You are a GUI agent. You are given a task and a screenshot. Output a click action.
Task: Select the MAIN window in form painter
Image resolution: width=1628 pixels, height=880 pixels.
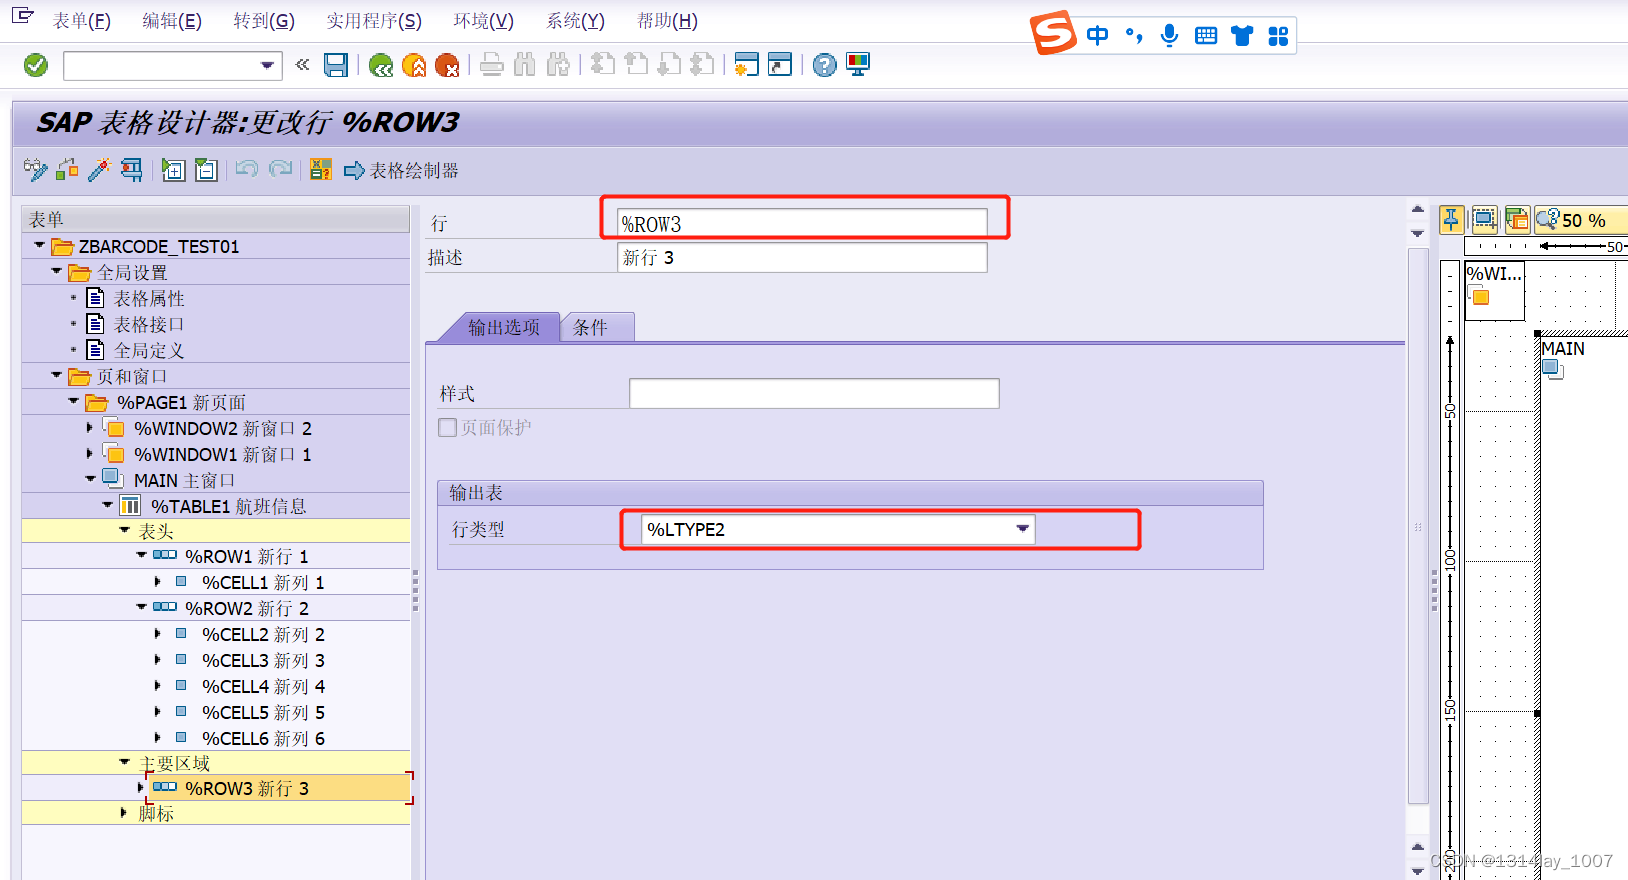click(1562, 349)
